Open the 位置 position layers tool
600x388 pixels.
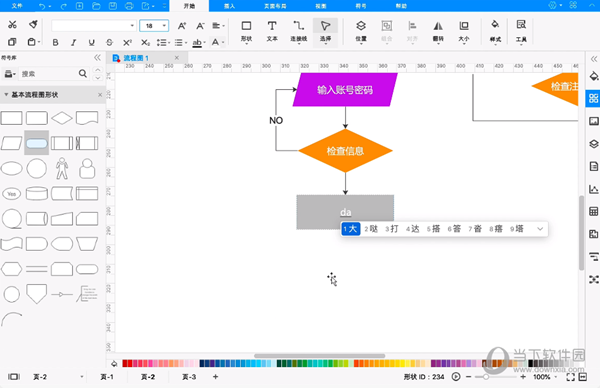tap(361, 31)
